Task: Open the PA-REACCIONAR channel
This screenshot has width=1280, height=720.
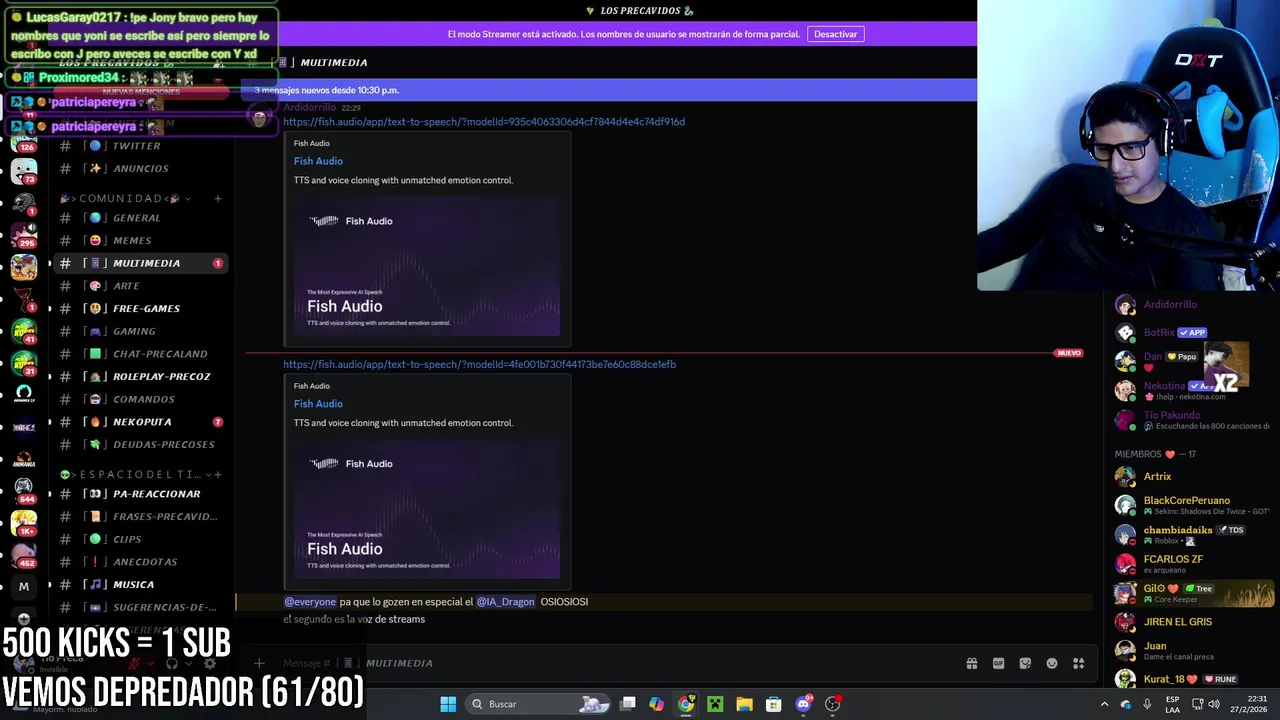Action: point(140,494)
